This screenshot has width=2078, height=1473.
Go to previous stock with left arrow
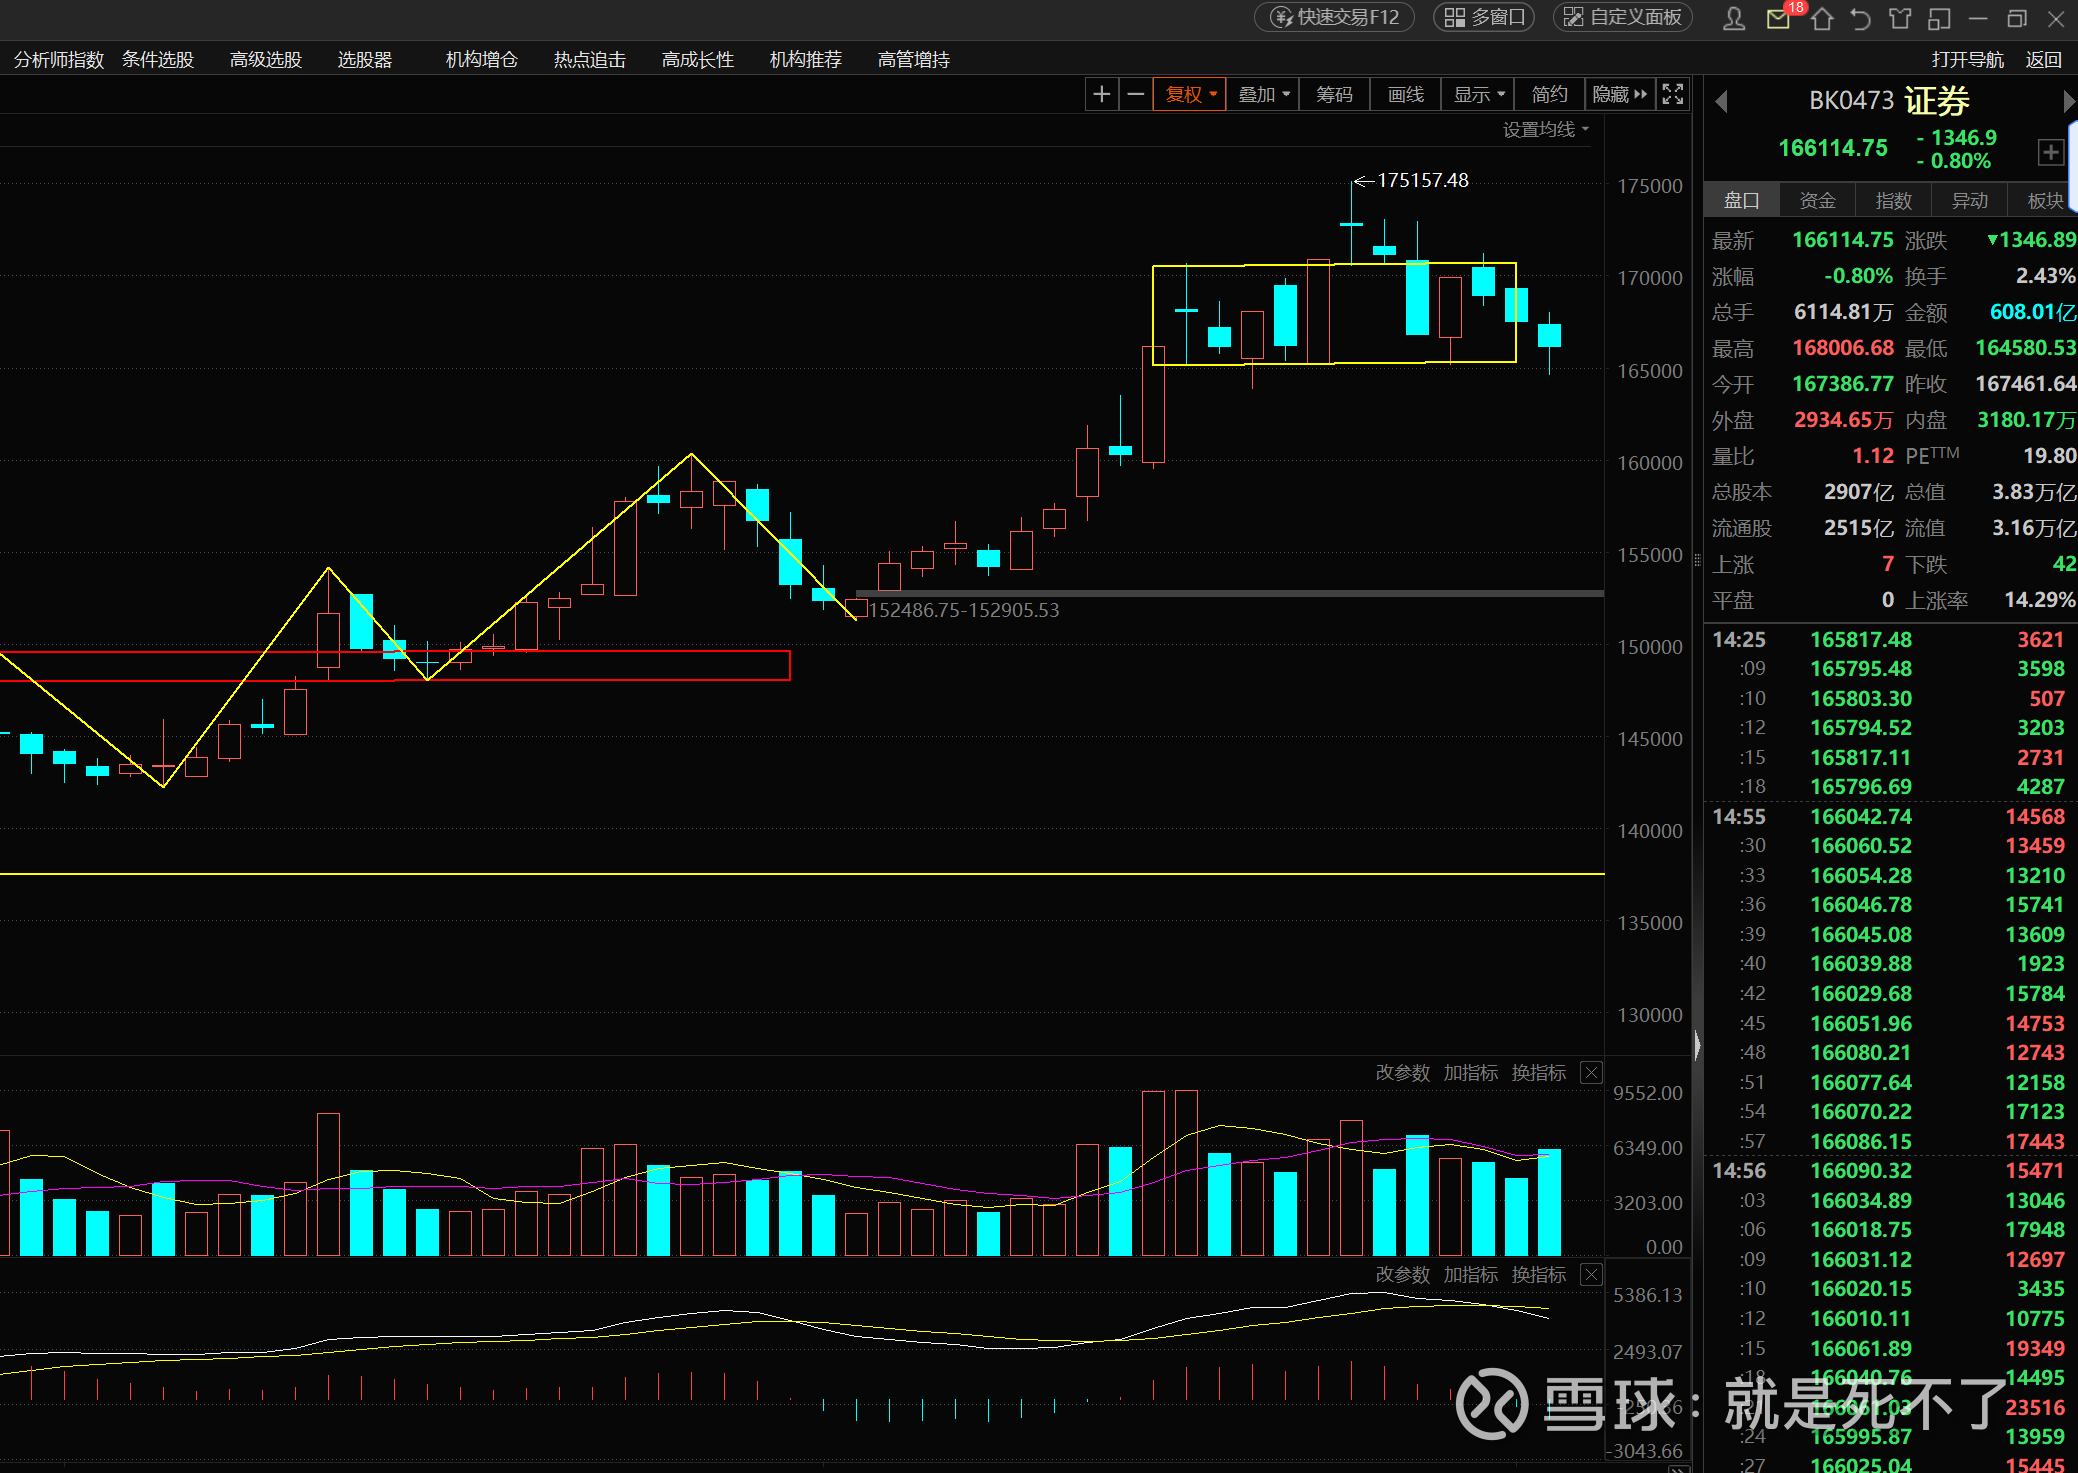point(1721,101)
